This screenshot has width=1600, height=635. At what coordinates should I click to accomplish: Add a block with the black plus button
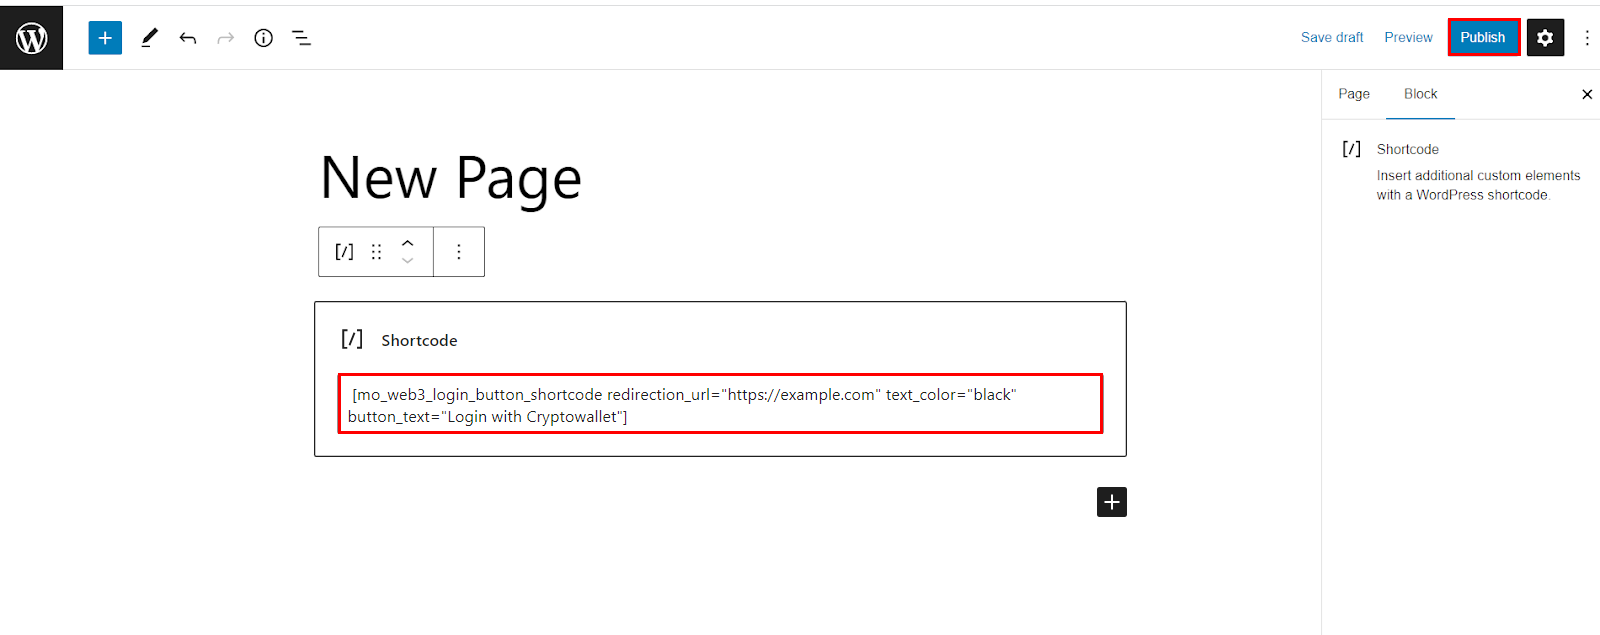pos(1112,502)
